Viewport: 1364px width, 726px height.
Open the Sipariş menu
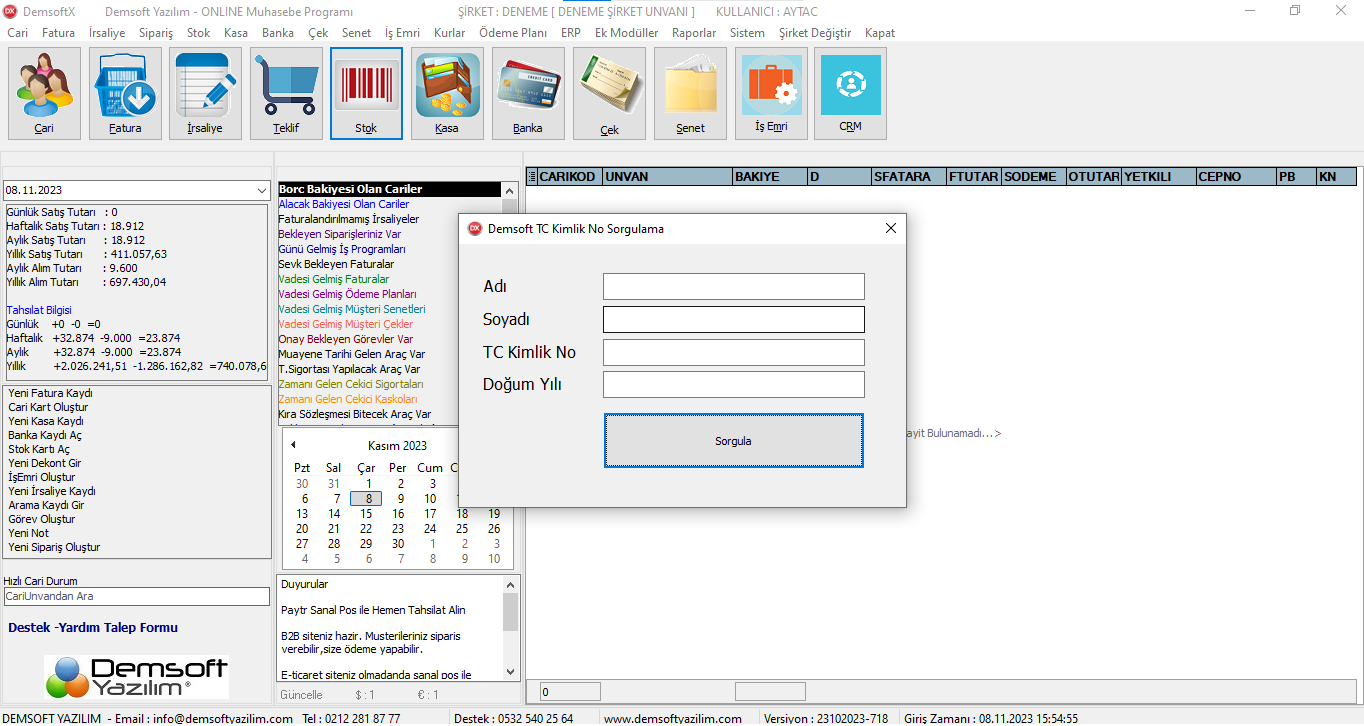156,33
